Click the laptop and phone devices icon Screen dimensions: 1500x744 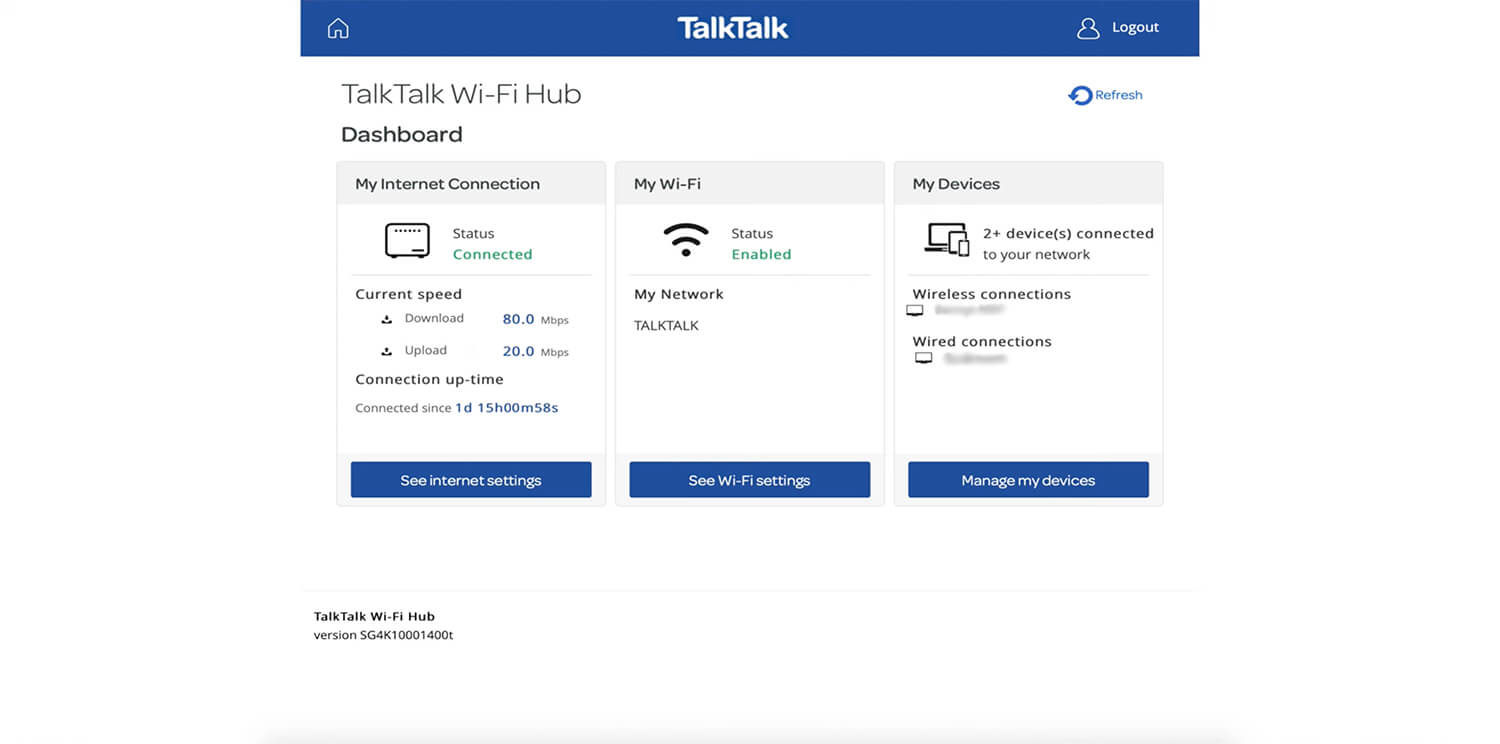(947, 240)
